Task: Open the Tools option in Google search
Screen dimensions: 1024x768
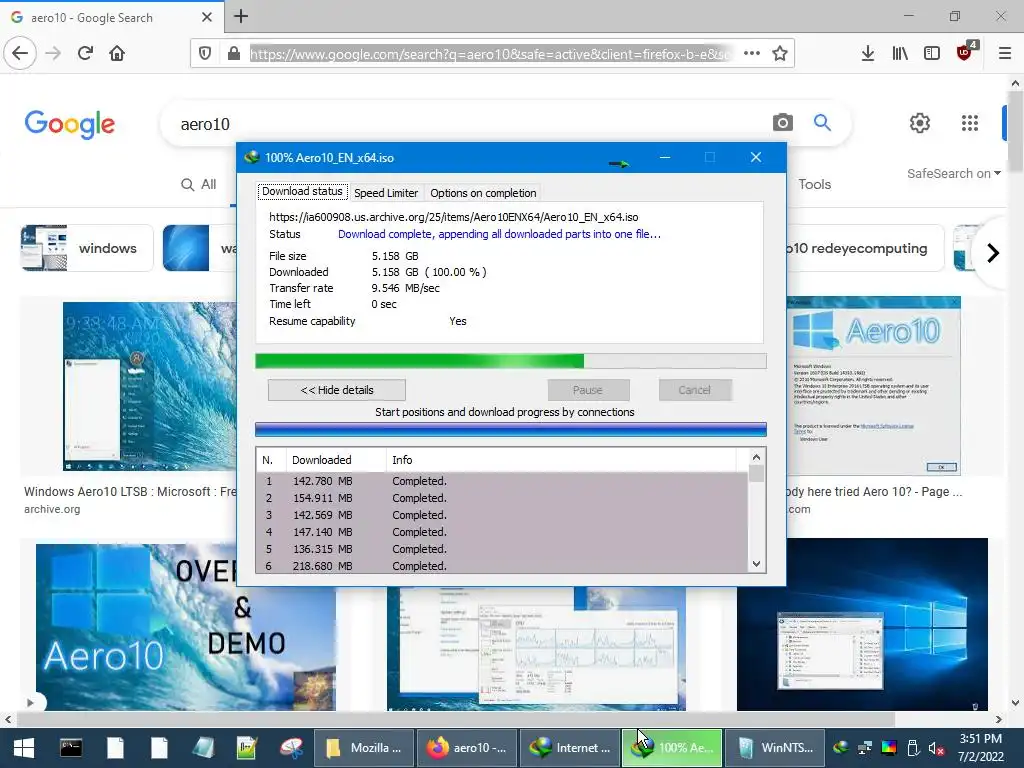Action: 814,184
